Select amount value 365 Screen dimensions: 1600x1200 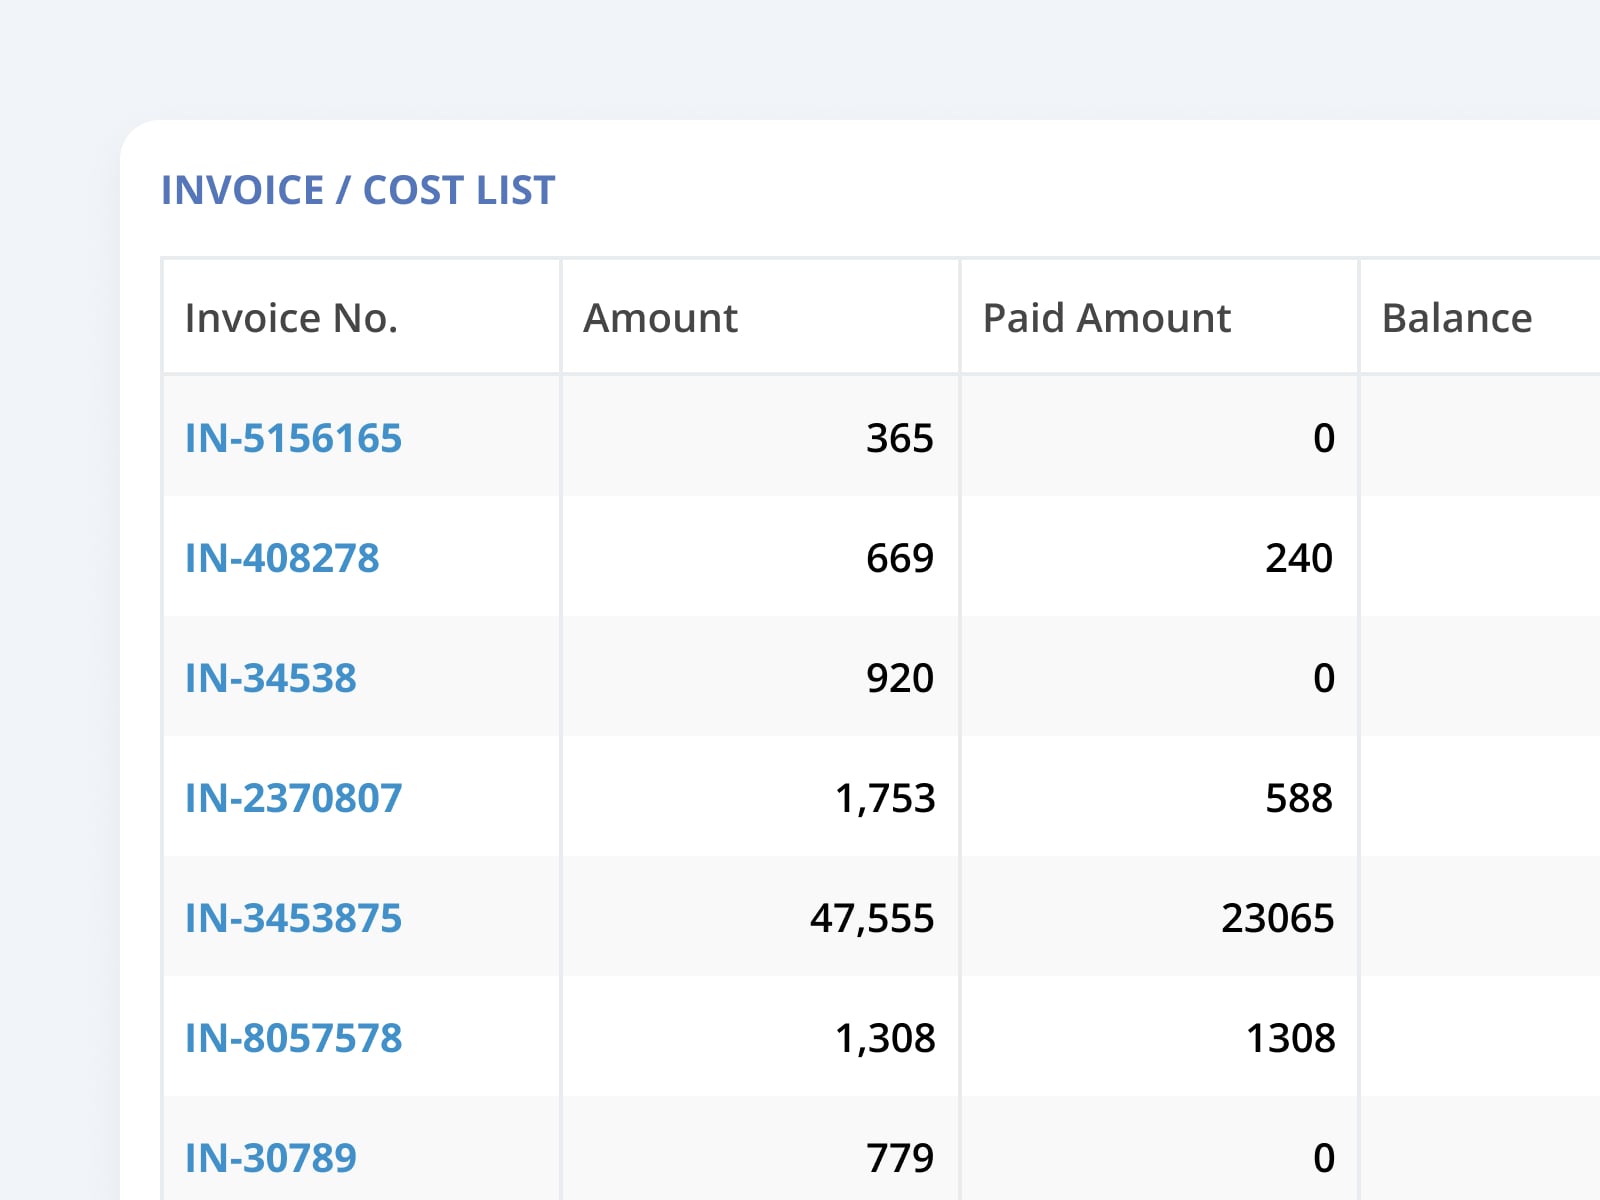tap(900, 438)
